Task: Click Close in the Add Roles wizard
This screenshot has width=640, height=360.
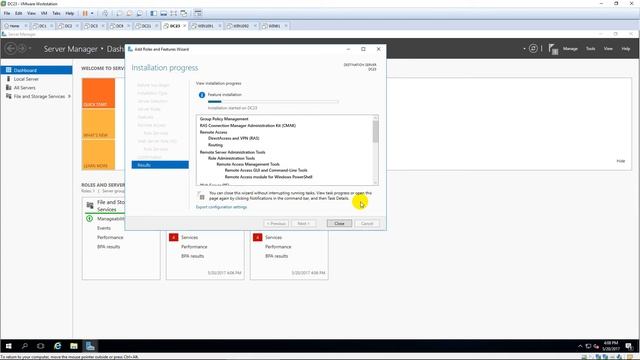Action: point(339,223)
